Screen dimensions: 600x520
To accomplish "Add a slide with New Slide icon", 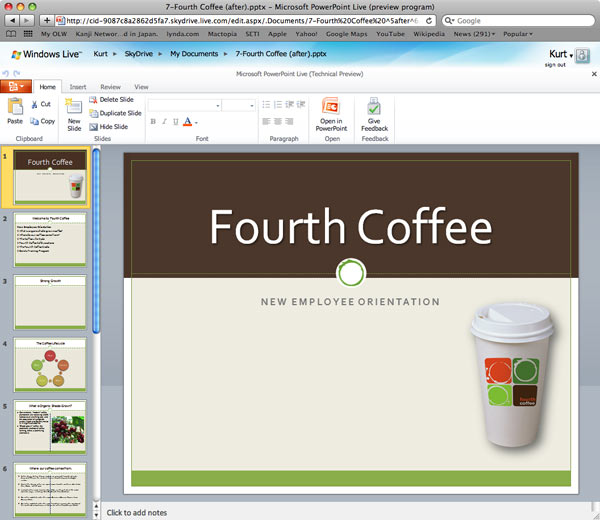I will pos(74,108).
